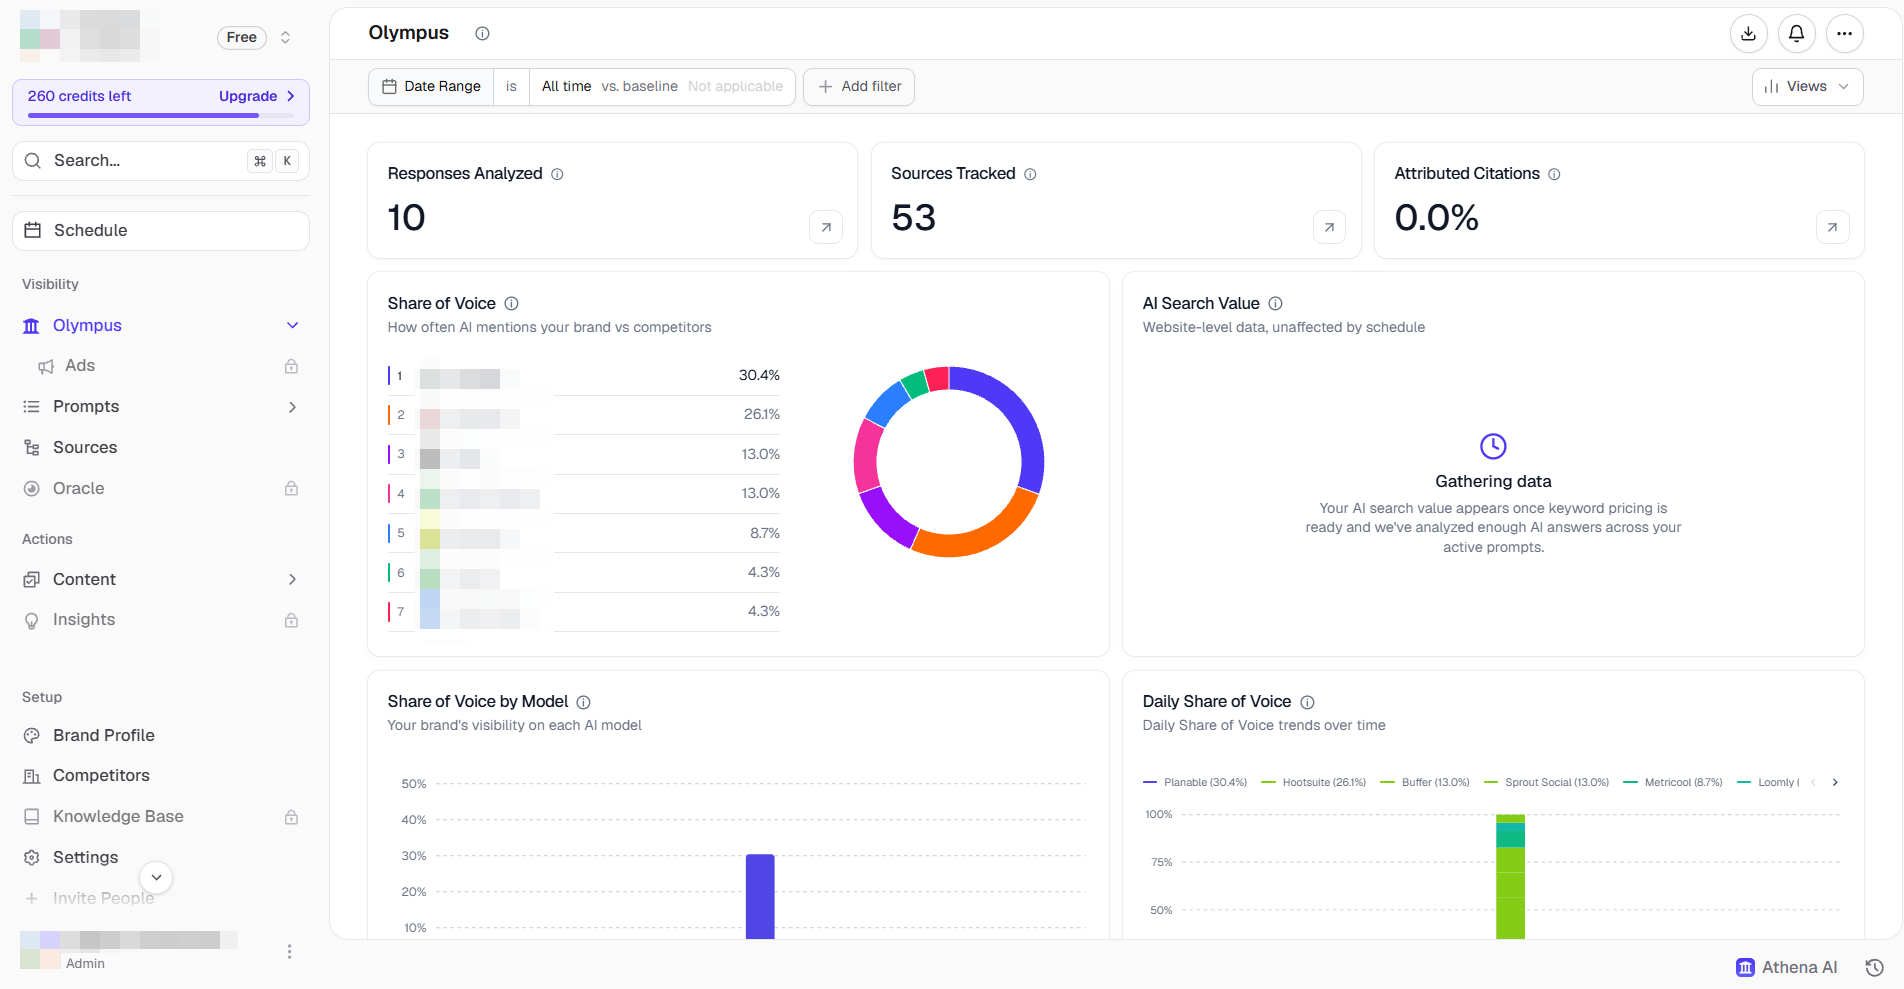Screen dimensions: 1904x989
Task: Click info icon beside Attributed Citations
Action: click(1554, 174)
